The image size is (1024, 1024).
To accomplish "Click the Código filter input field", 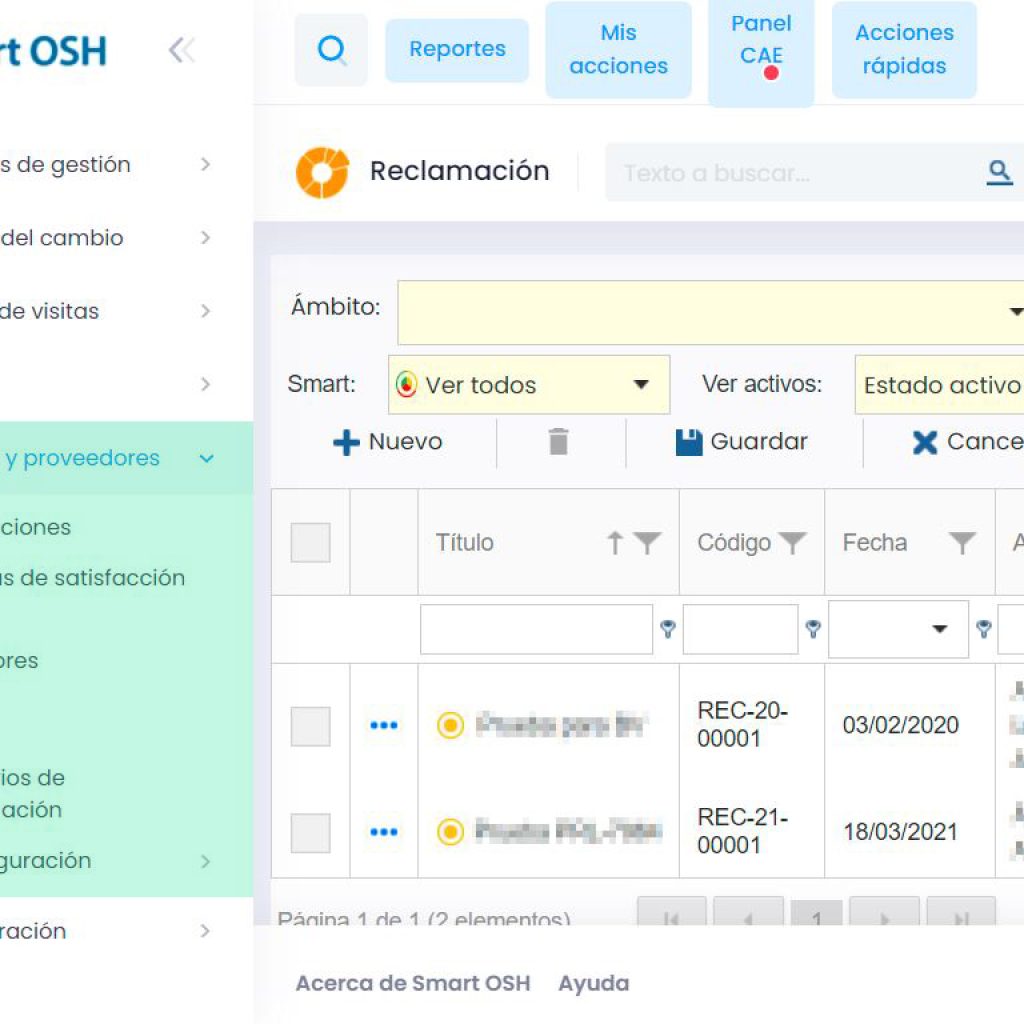I will (x=740, y=629).
